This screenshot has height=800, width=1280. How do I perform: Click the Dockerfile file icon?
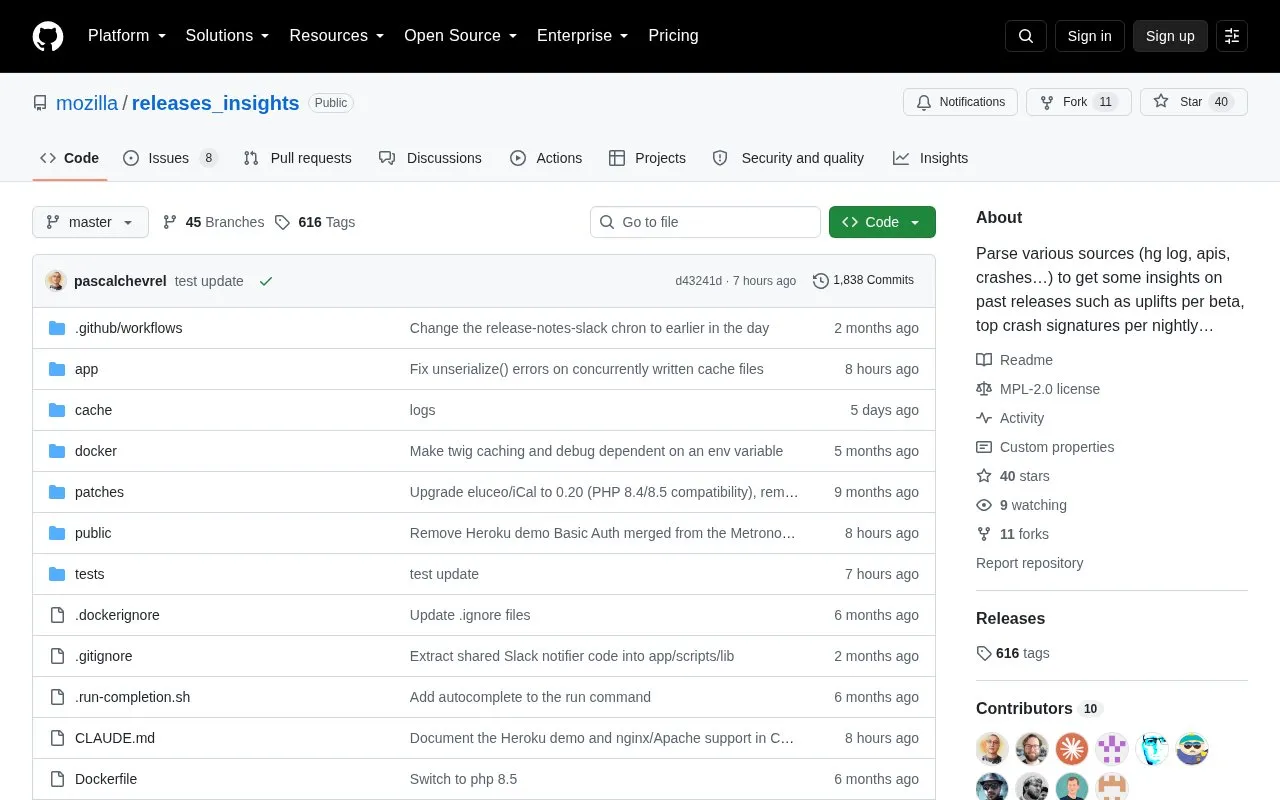(57, 779)
